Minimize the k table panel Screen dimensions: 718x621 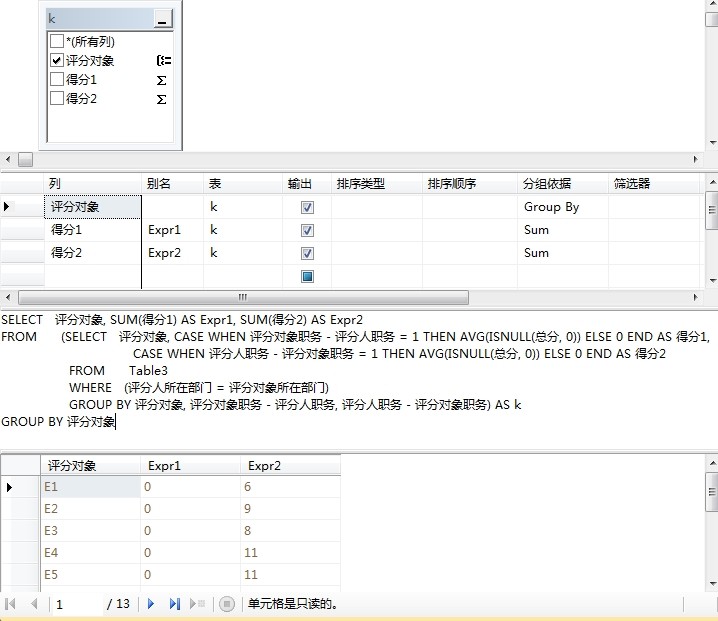pyautogui.click(x=163, y=19)
